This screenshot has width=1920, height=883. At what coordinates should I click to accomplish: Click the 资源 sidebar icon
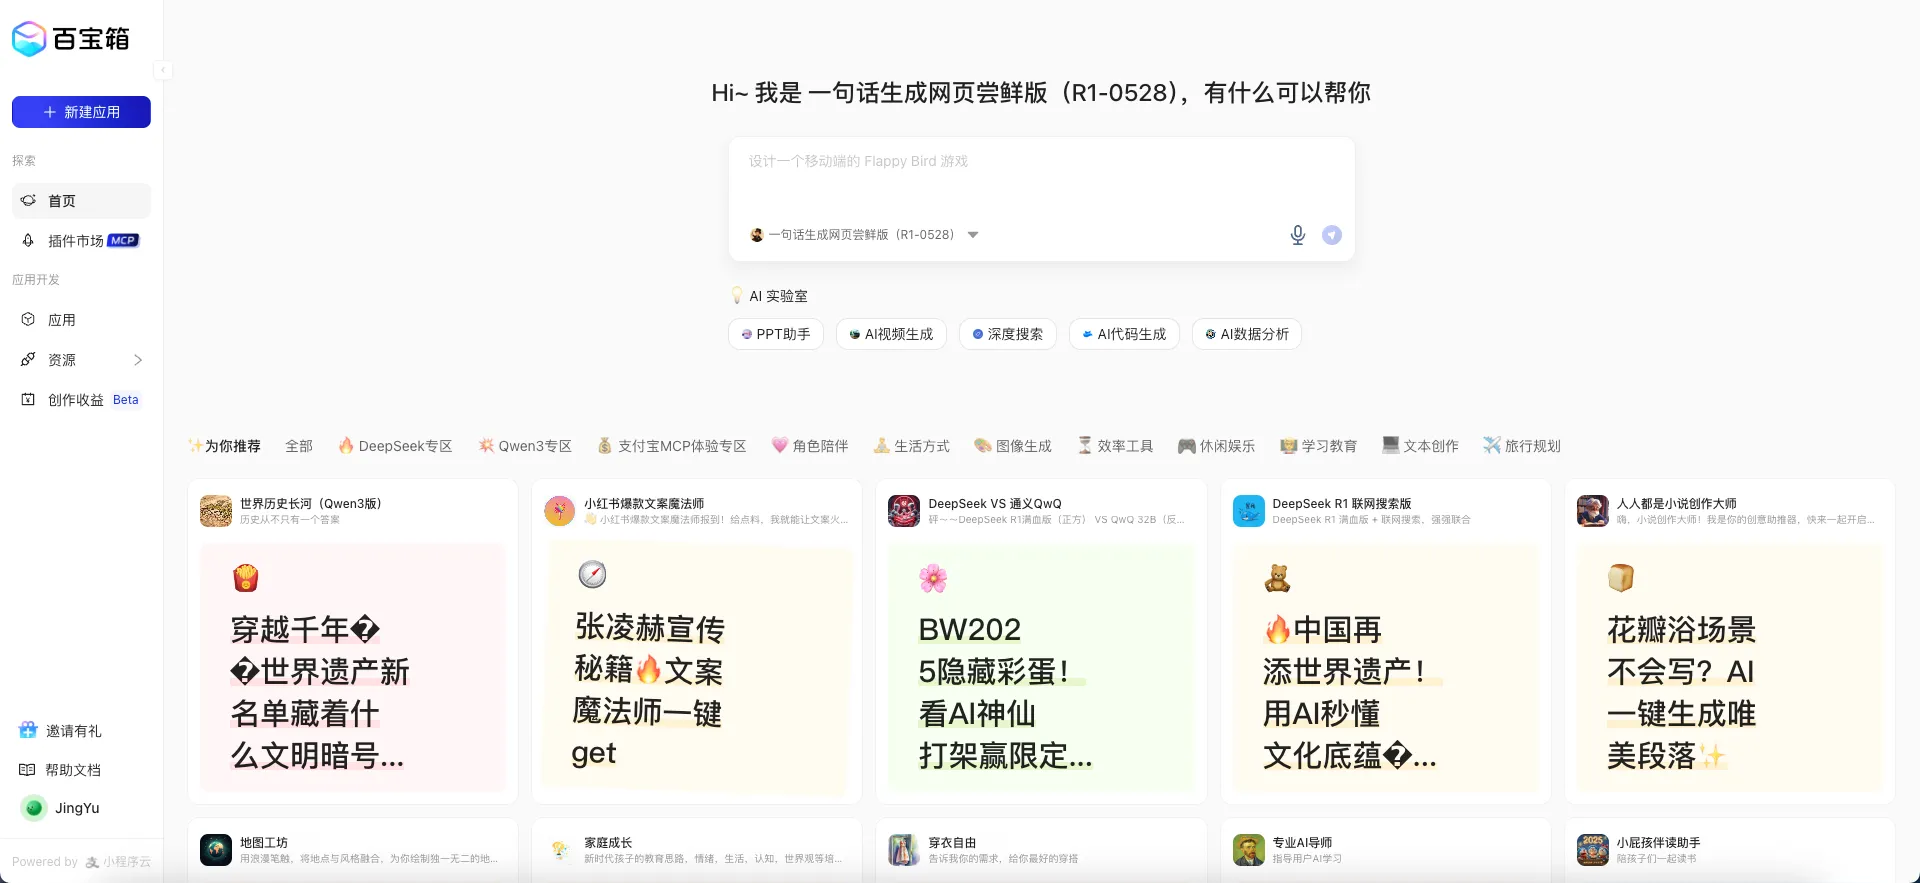point(28,360)
